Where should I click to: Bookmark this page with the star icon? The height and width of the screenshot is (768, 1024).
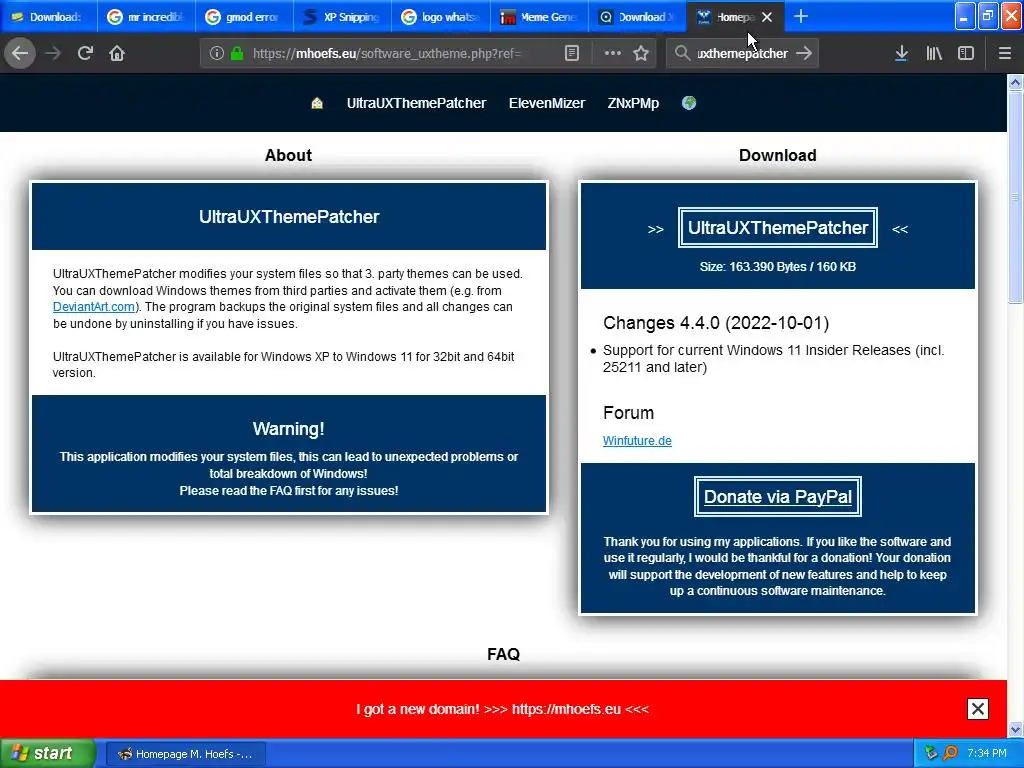[x=641, y=53]
